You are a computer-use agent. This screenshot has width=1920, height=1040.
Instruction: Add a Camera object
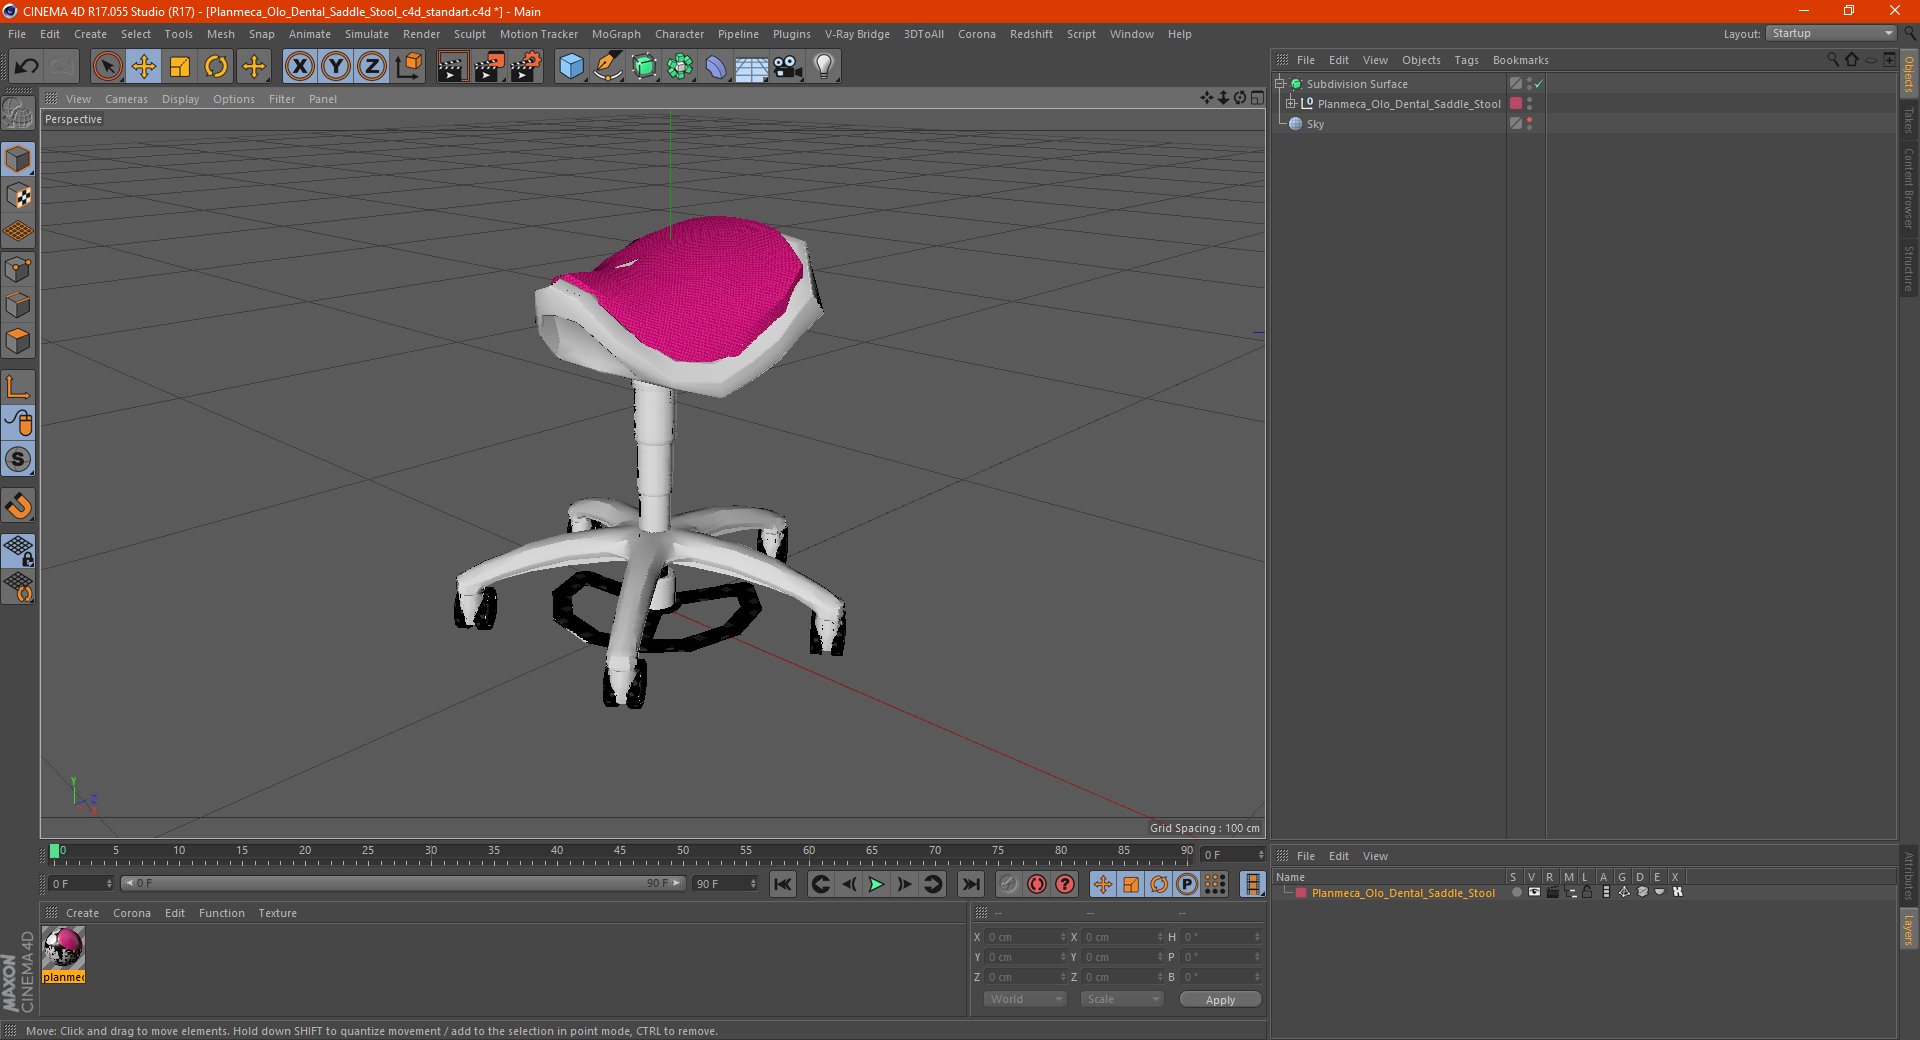[x=788, y=67]
